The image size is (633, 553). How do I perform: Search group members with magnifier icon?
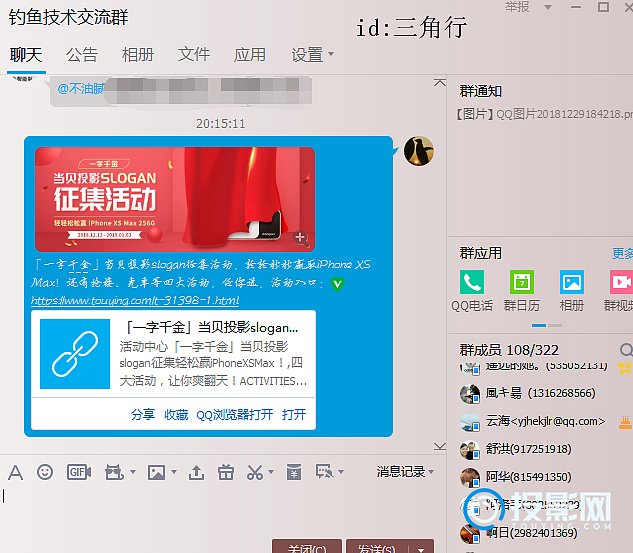pos(626,350)
